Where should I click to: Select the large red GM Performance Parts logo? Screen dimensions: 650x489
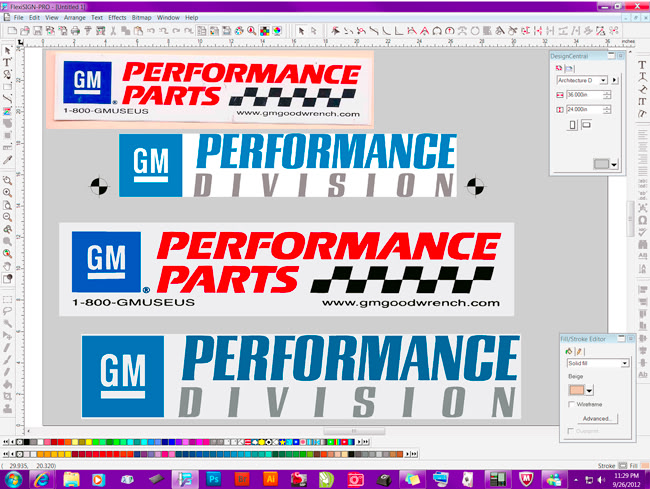pyautogui.click(x=286, y=269)
